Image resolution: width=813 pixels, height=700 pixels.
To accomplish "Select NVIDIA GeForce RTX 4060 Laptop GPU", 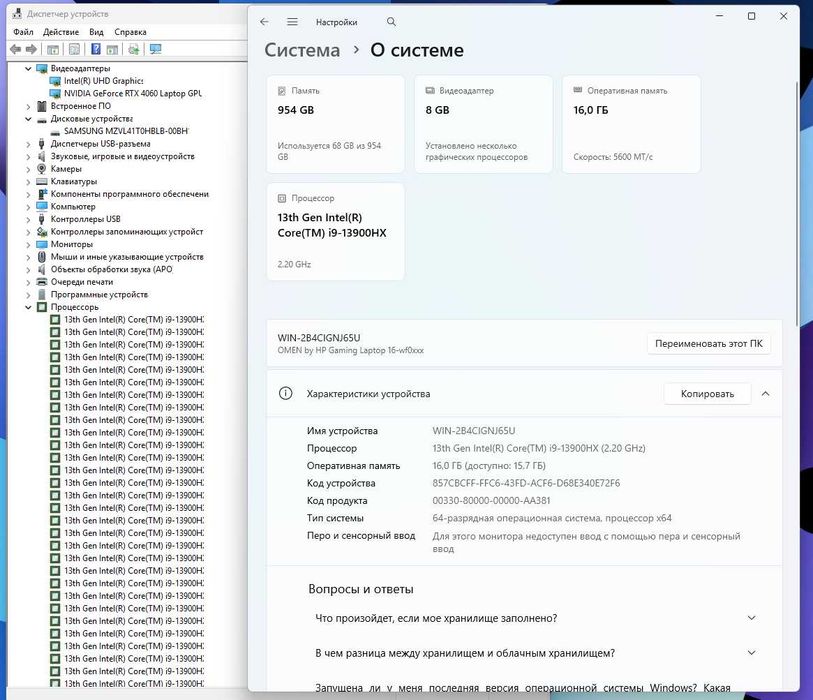I will point(133,93).
